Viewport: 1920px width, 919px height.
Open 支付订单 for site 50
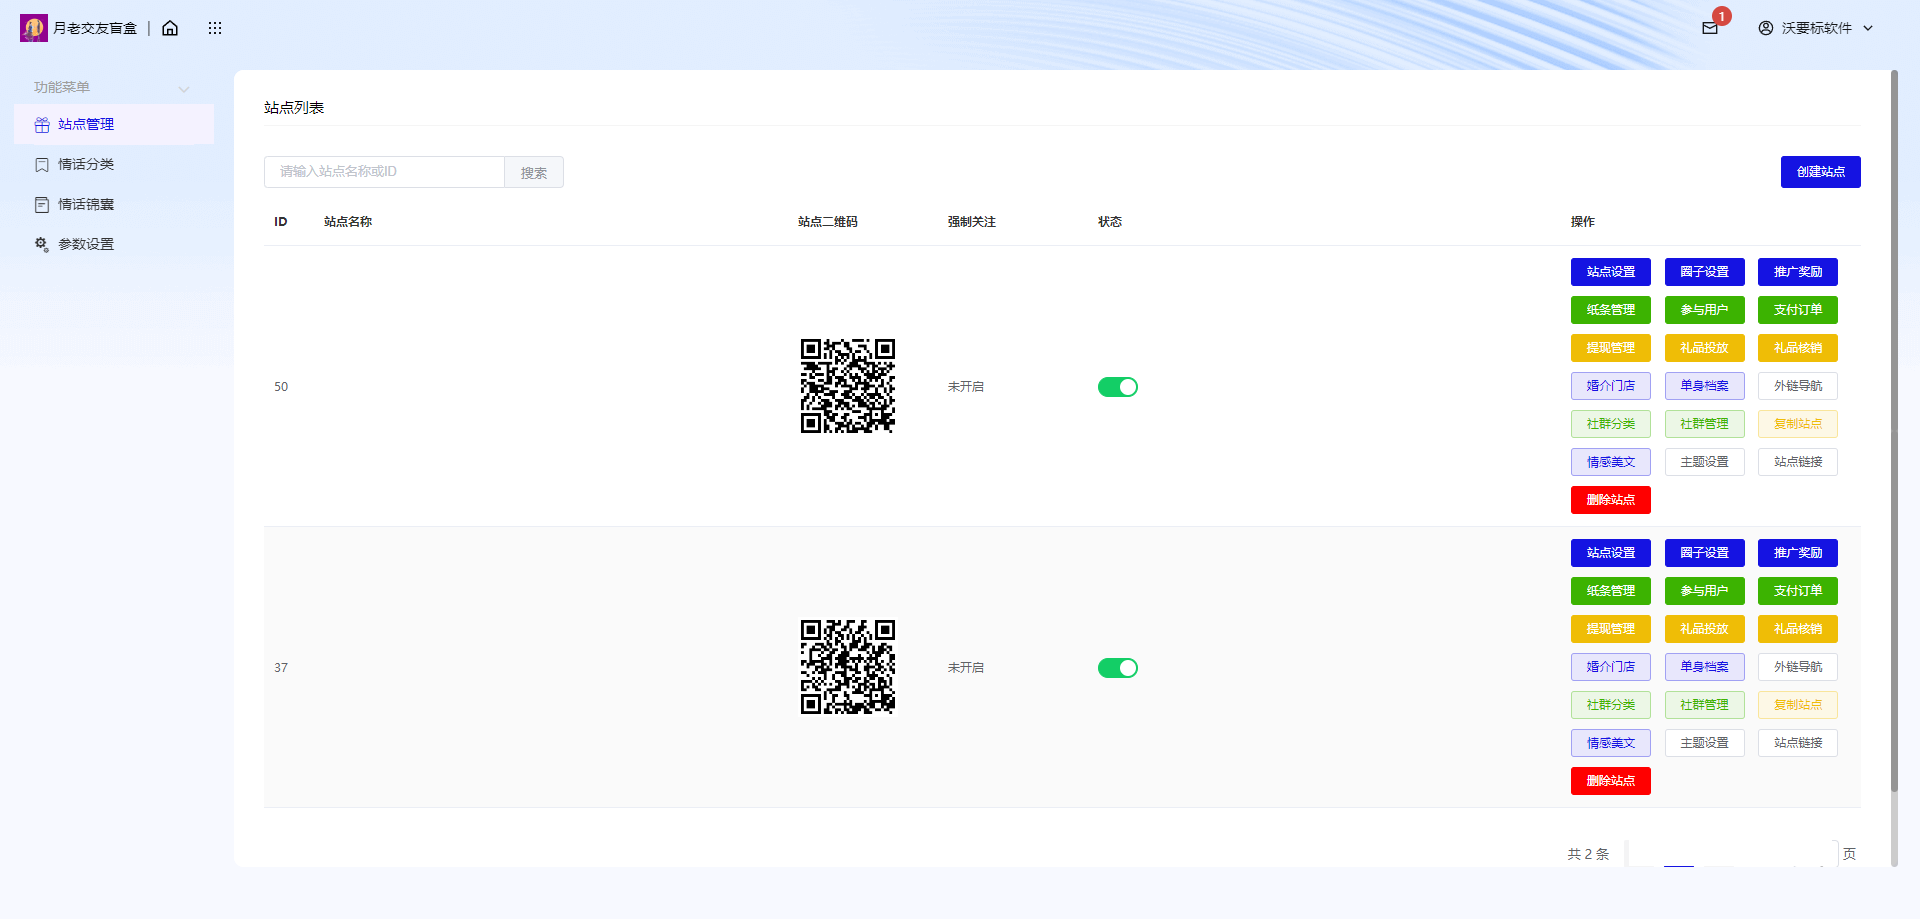tap(1798, 310)
